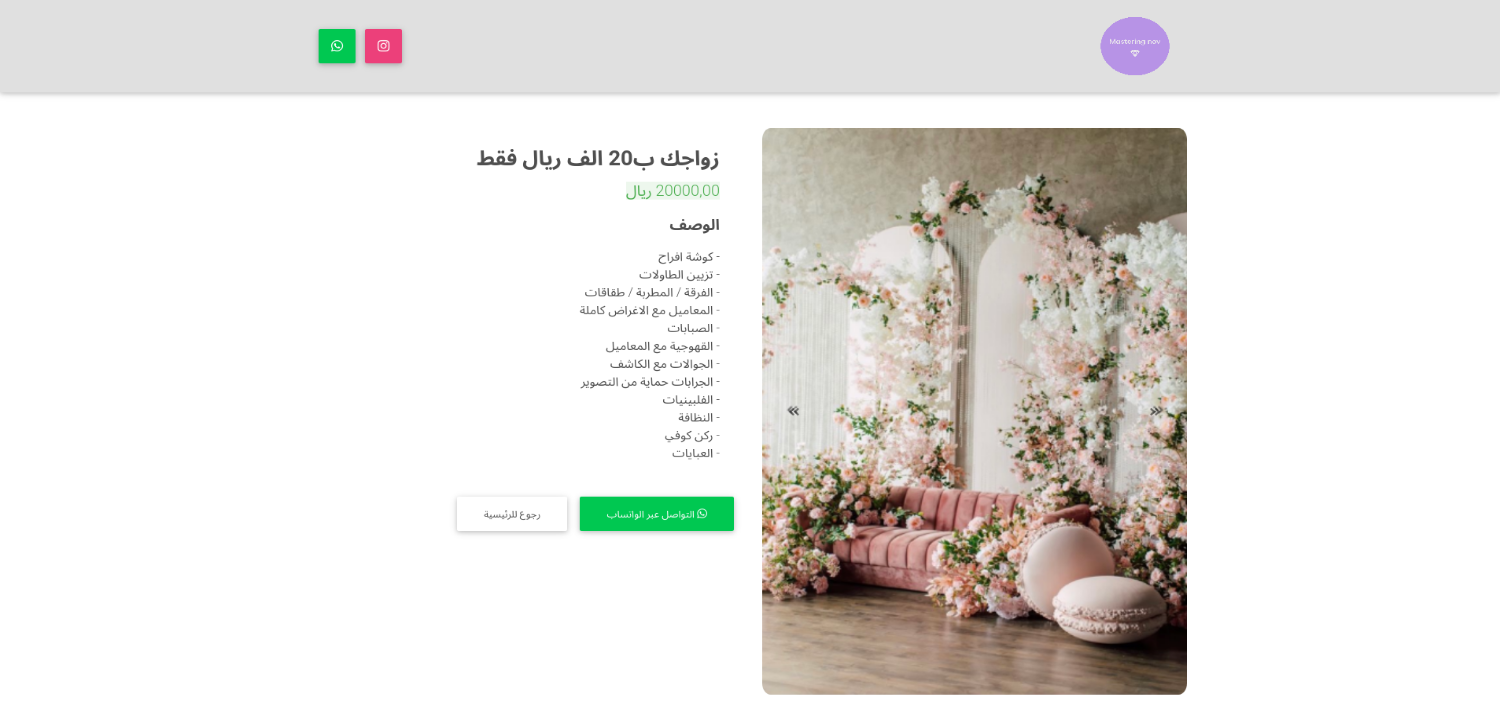Click the التواصل عبر الواتساب button
Image resolution: width=1500 pixels, height=720 pixels.
coord(657,514)
